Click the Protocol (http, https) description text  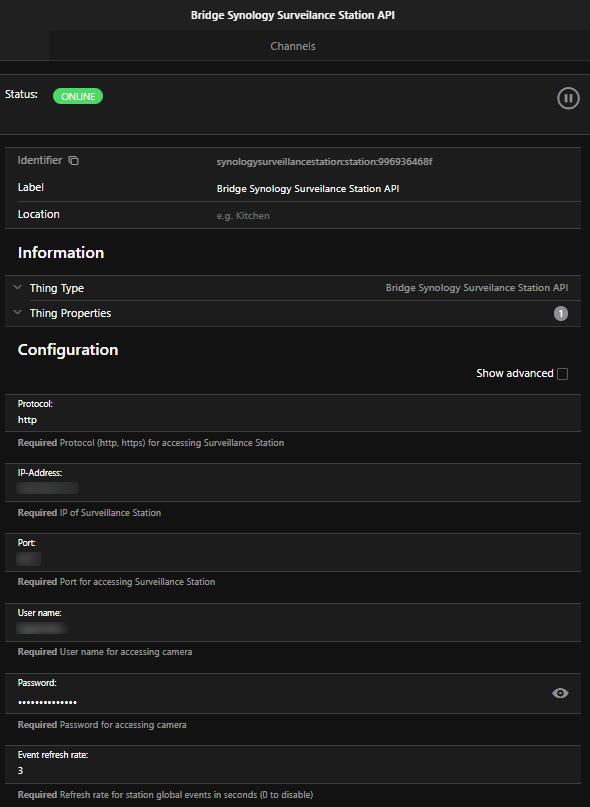[151, 443]
